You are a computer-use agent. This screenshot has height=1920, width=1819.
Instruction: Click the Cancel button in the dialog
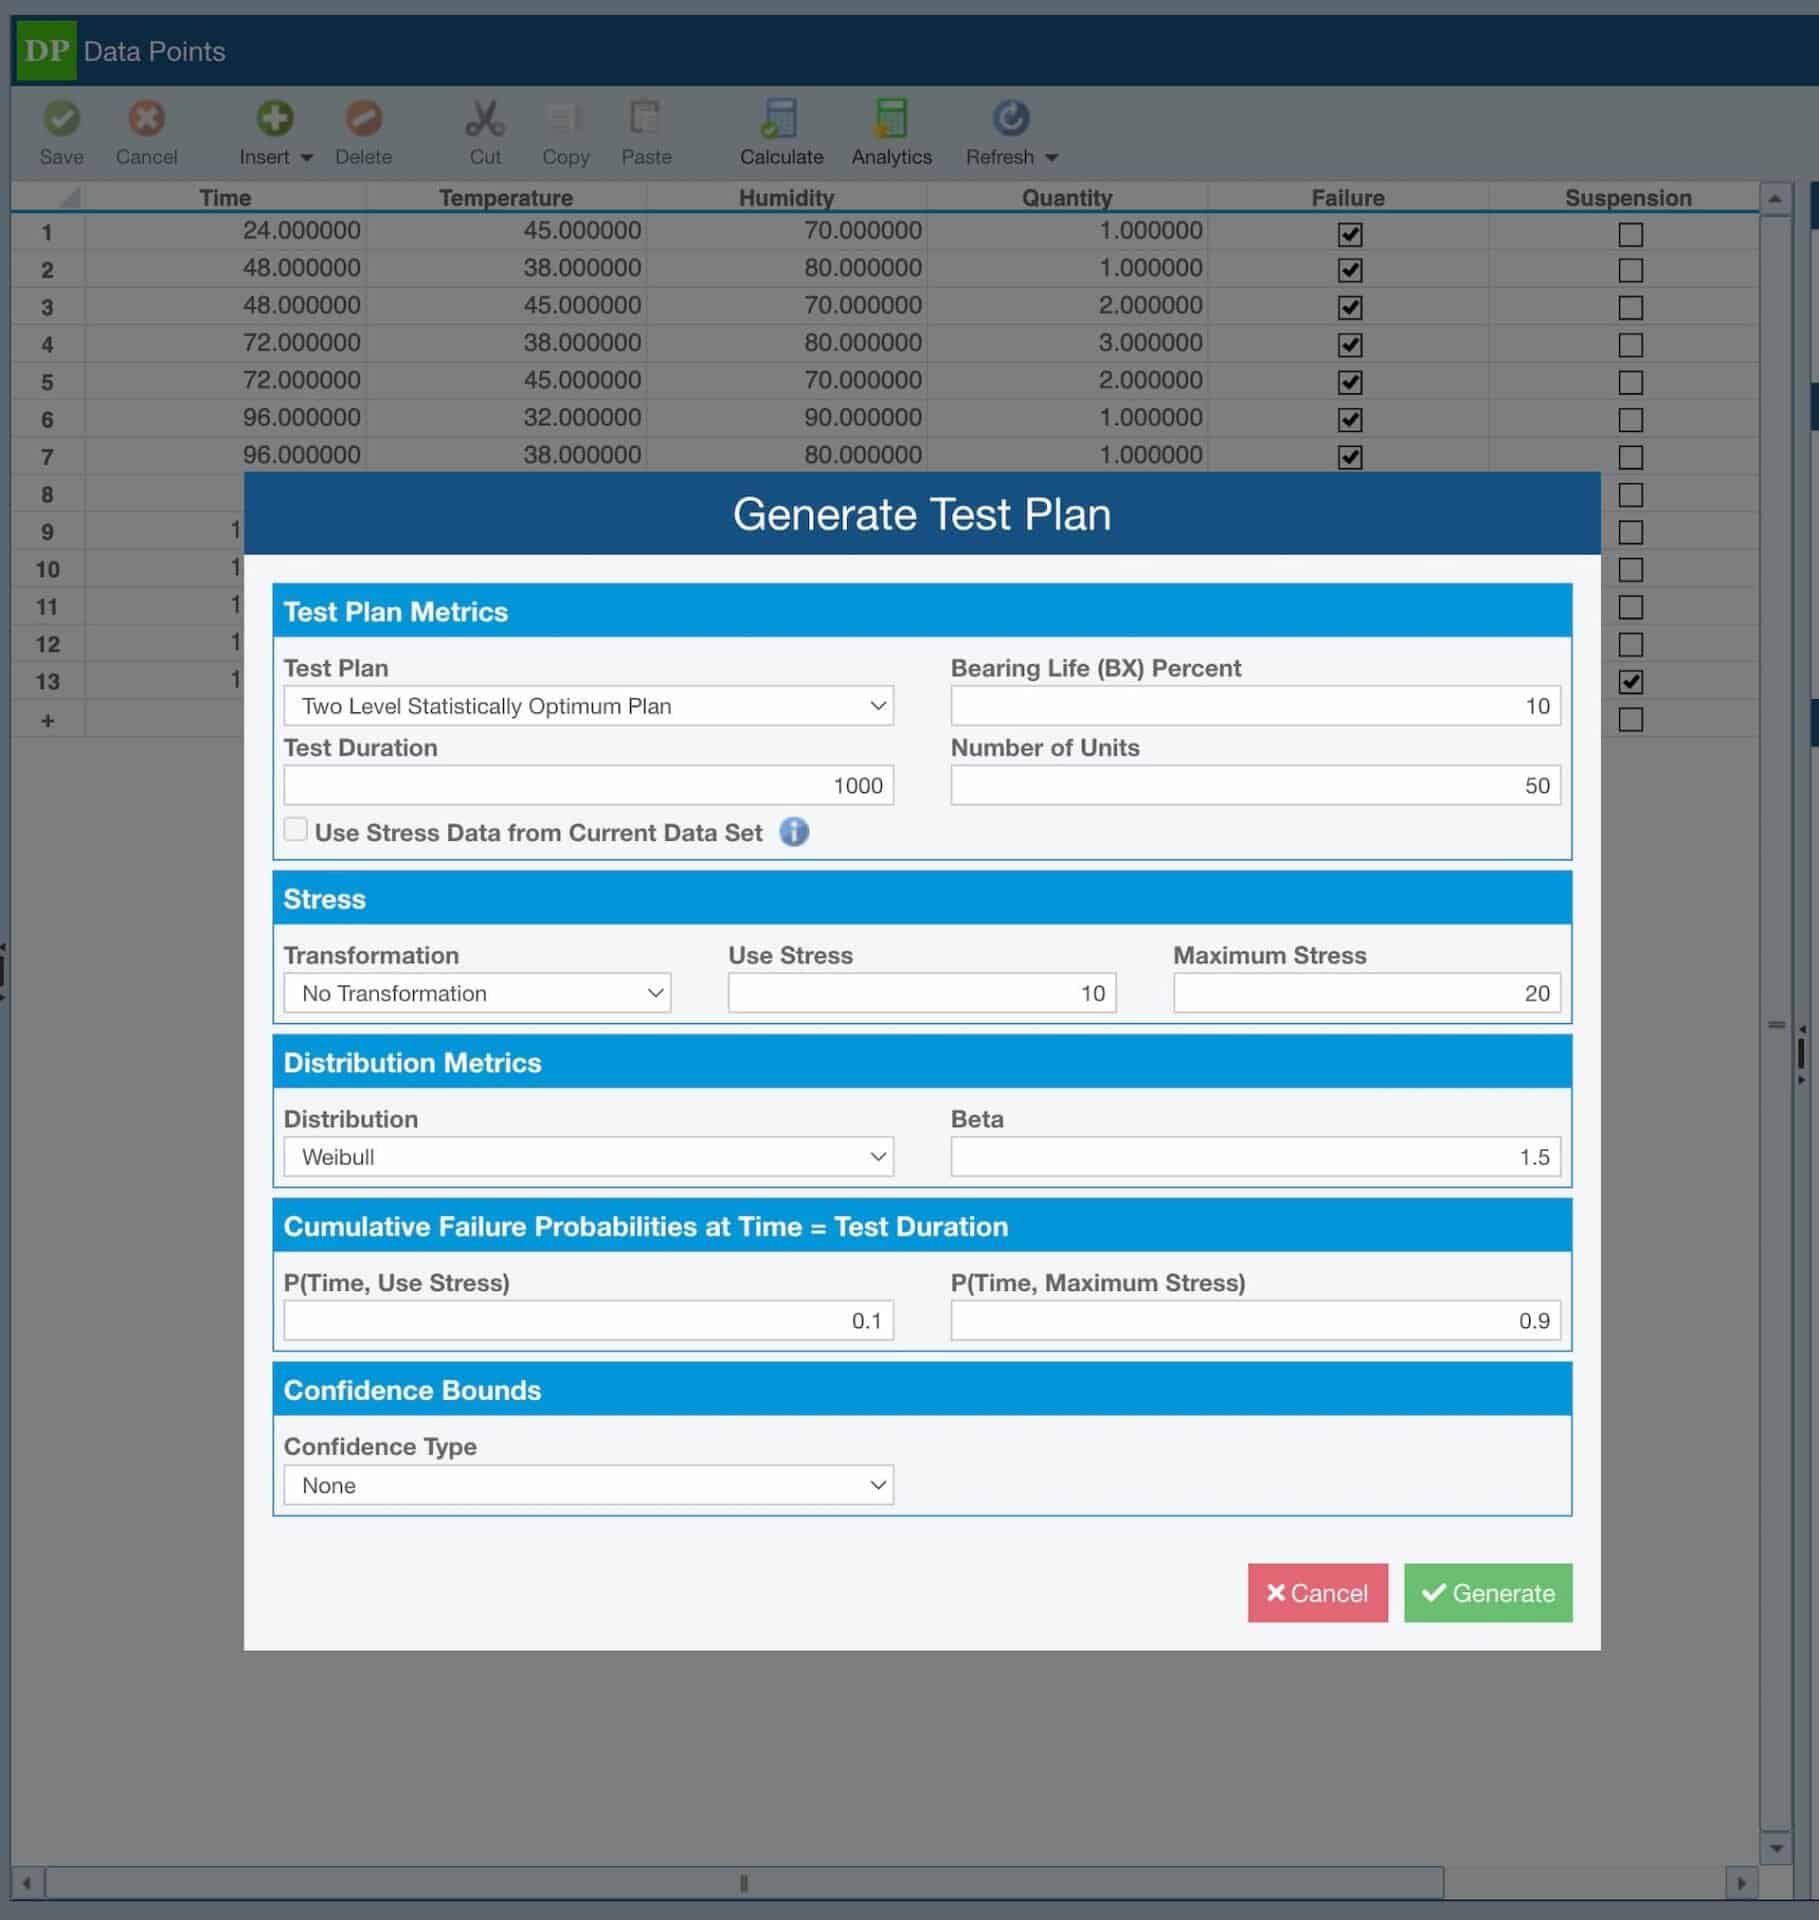(1317, 1593)
